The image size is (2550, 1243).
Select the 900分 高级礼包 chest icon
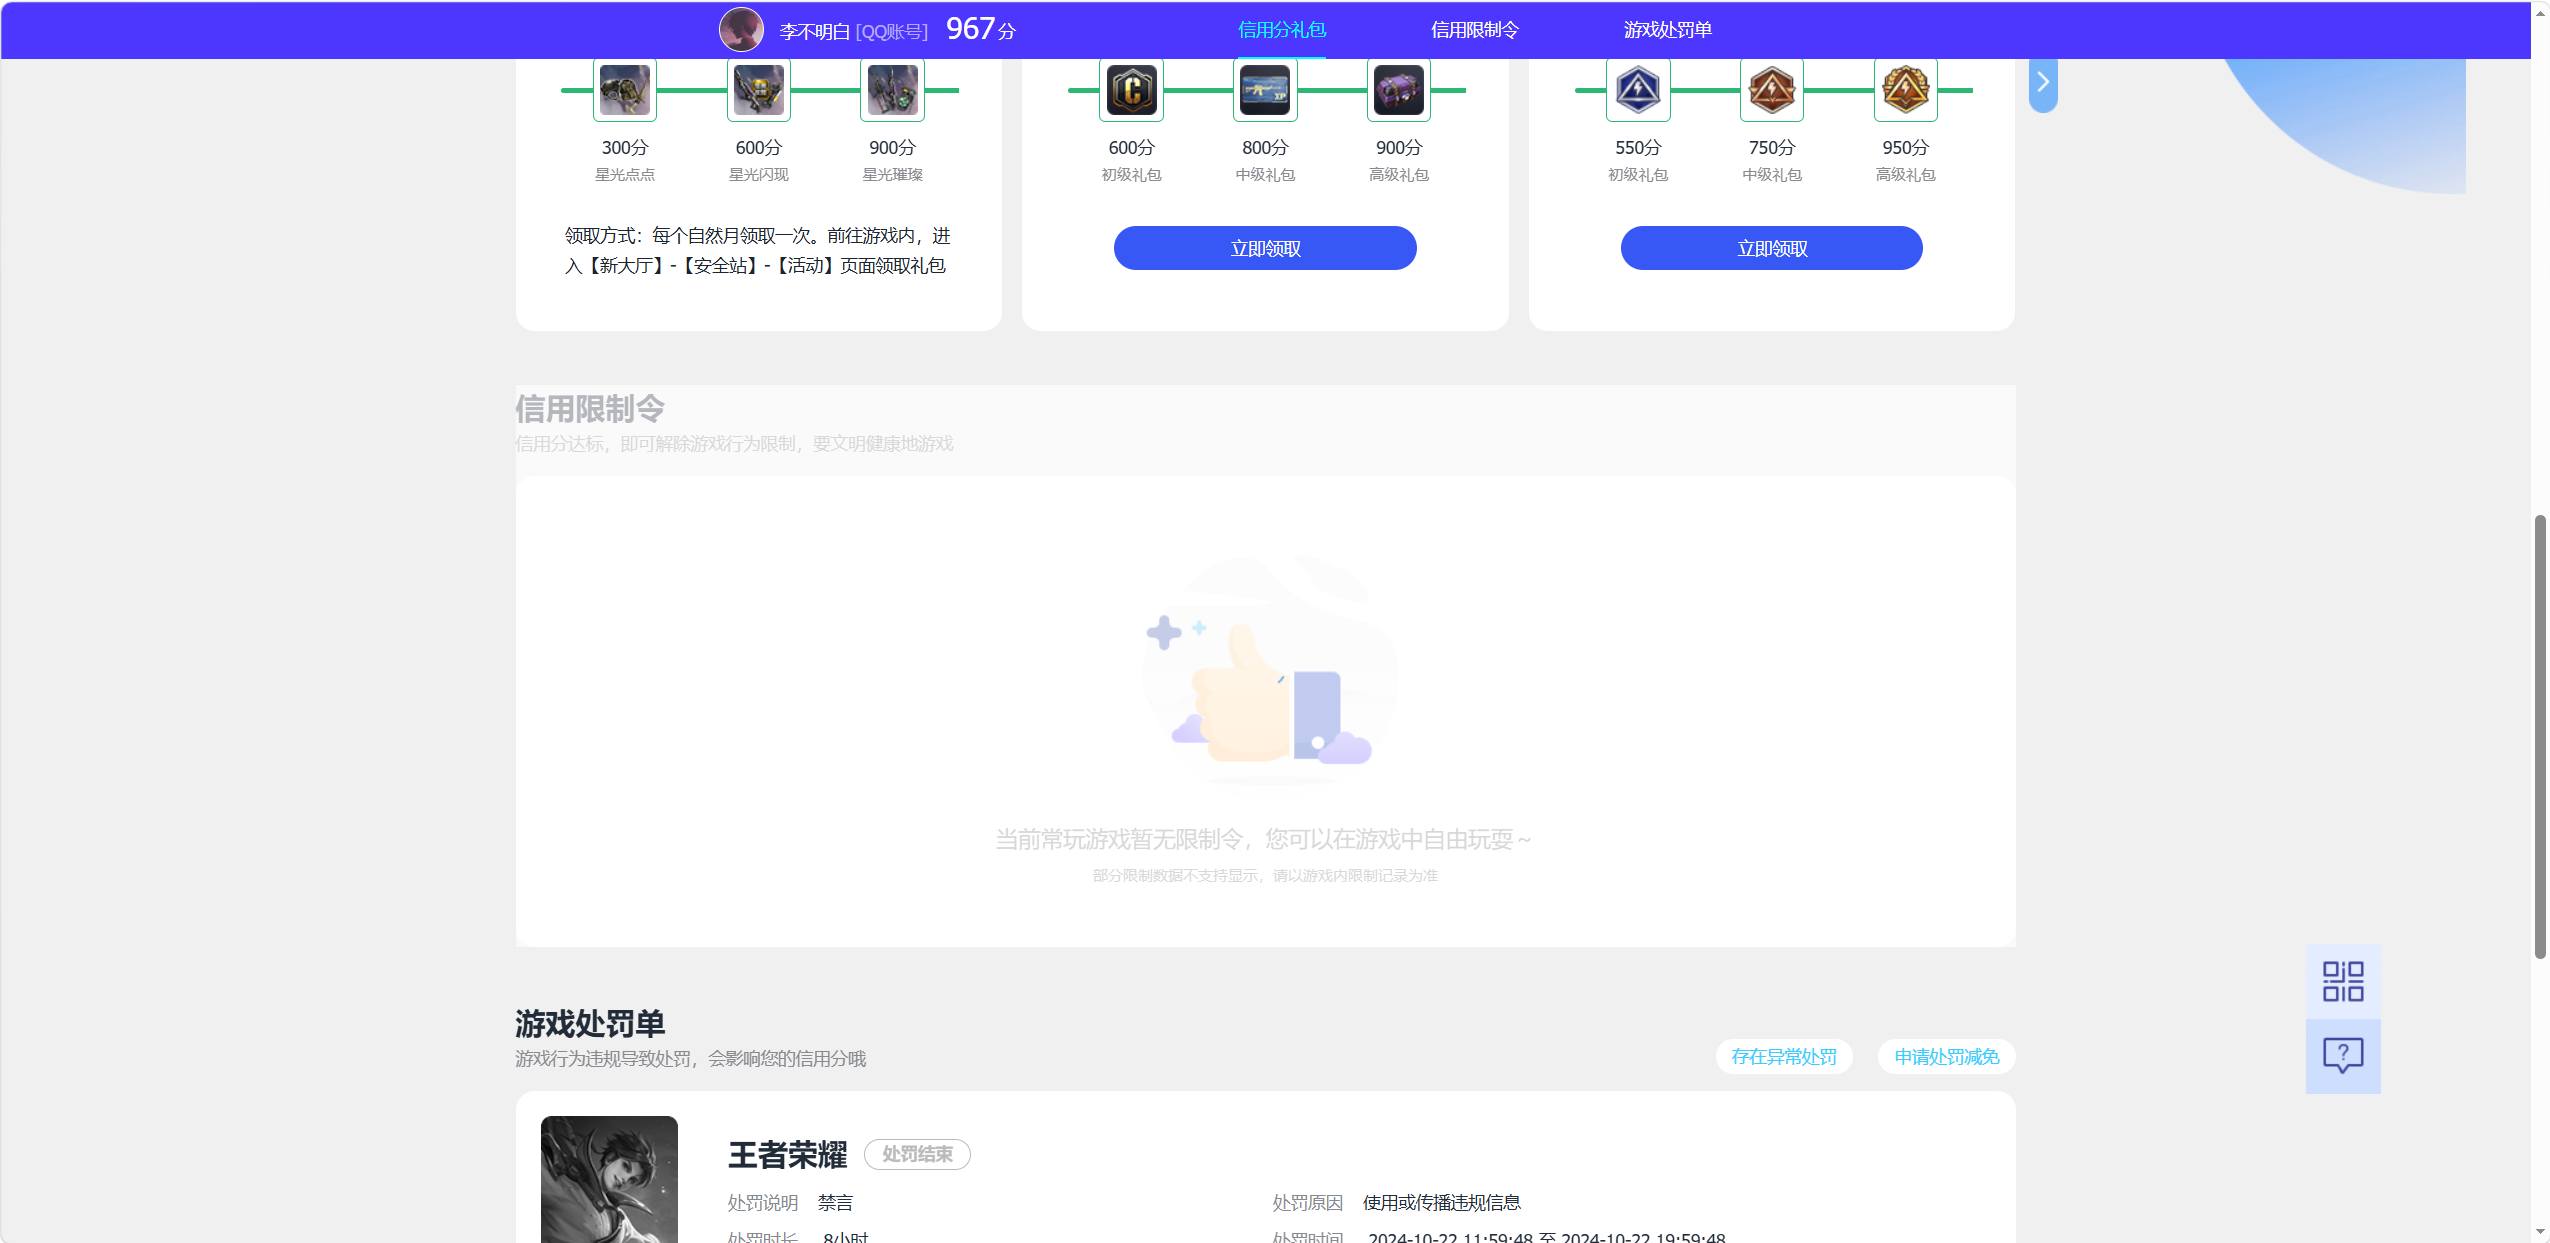point(1398,90)
